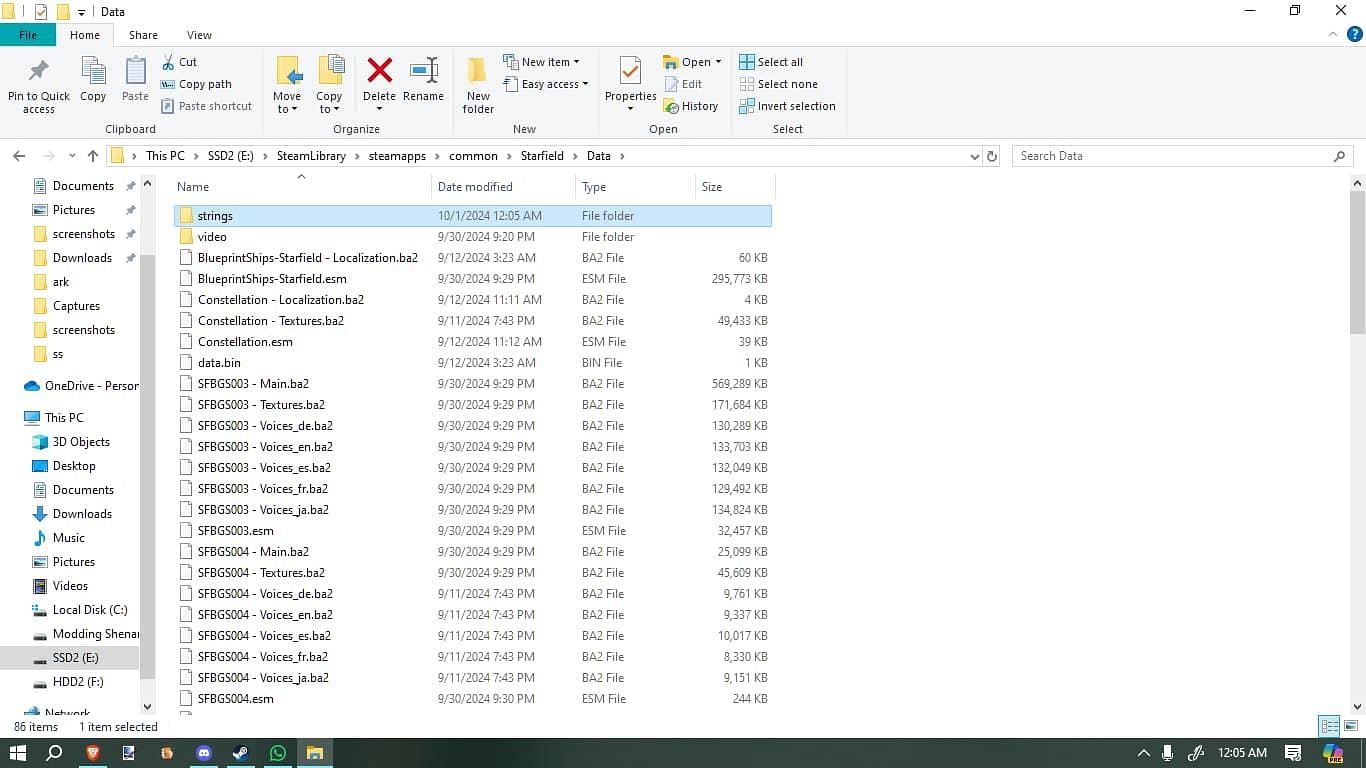The width and height of the screenshot is (1366, 768).
Task: Sort by Date modified column header
Action: pos(504,187)
